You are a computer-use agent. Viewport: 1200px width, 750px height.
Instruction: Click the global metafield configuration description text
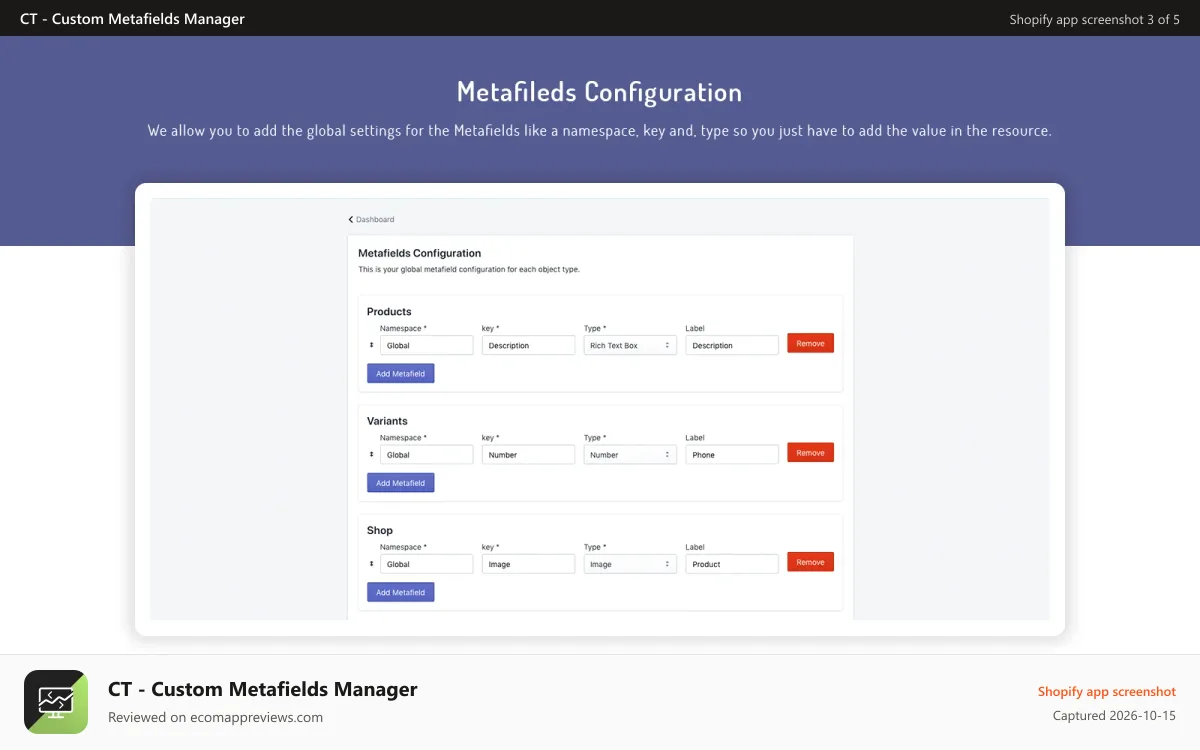click(469, 269)
